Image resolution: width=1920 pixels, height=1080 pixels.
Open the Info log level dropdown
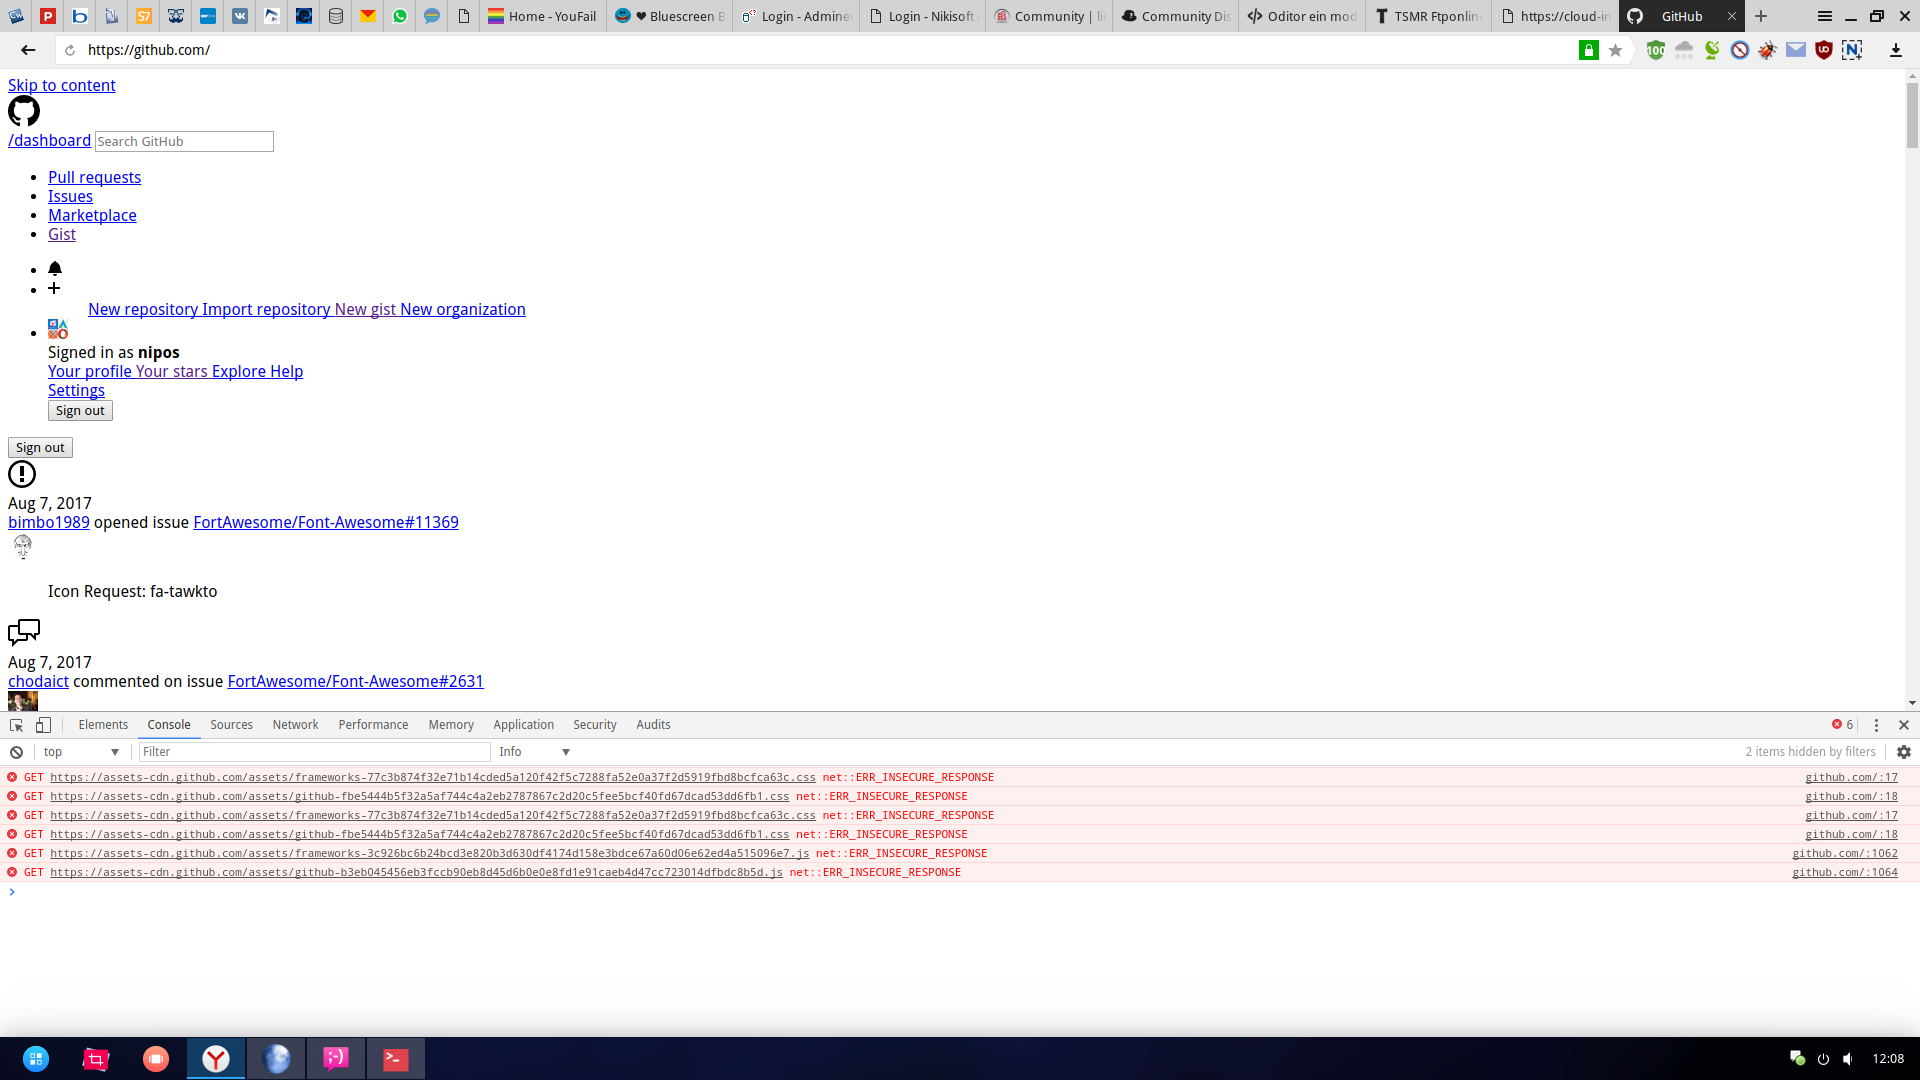click(x=534, y=752)
